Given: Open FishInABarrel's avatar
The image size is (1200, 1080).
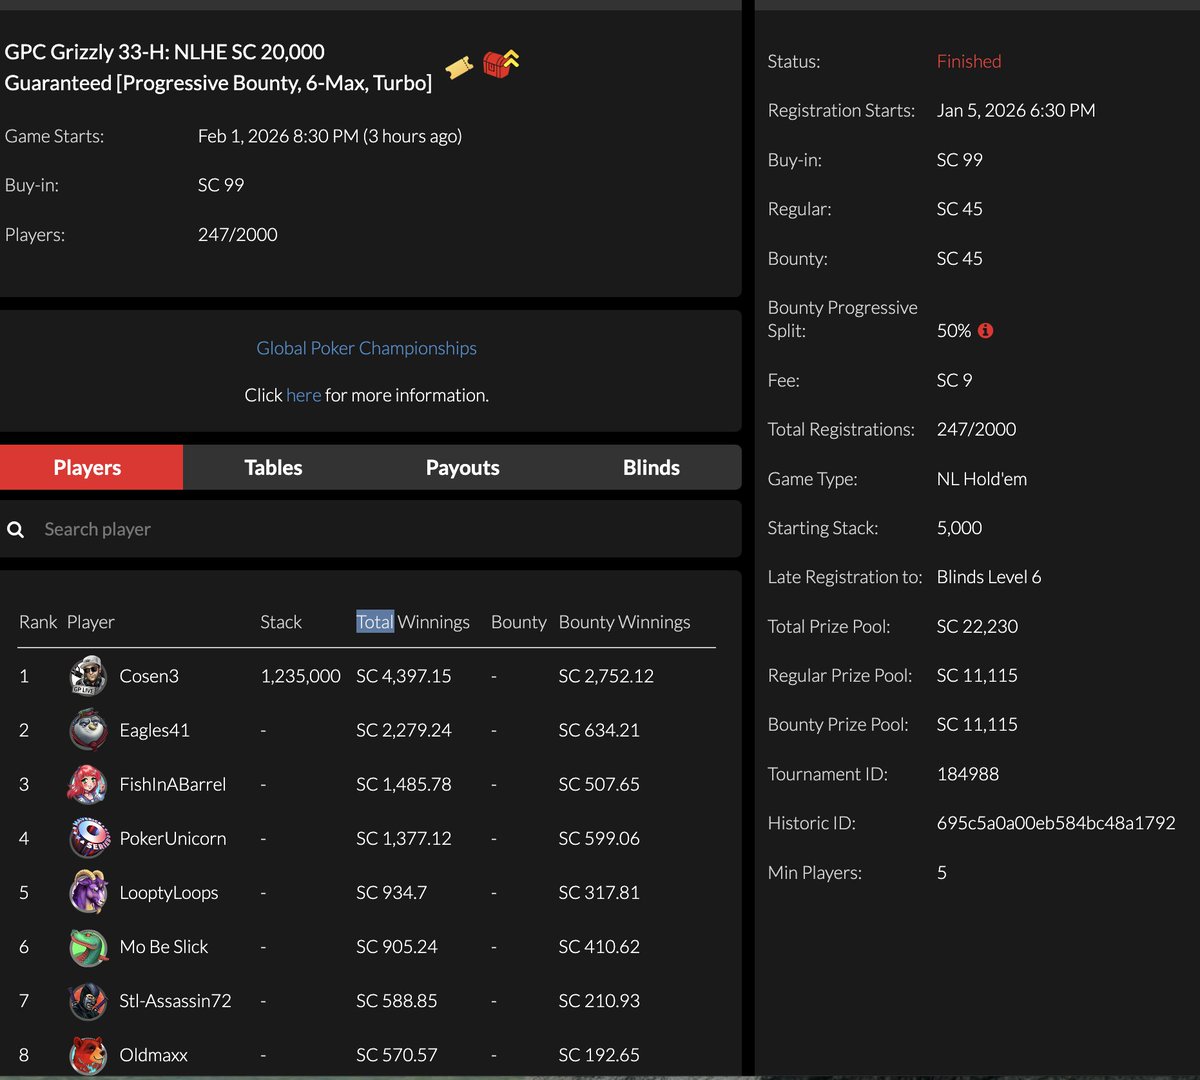Looking at the screenshot, I should (x=88, y=784).
